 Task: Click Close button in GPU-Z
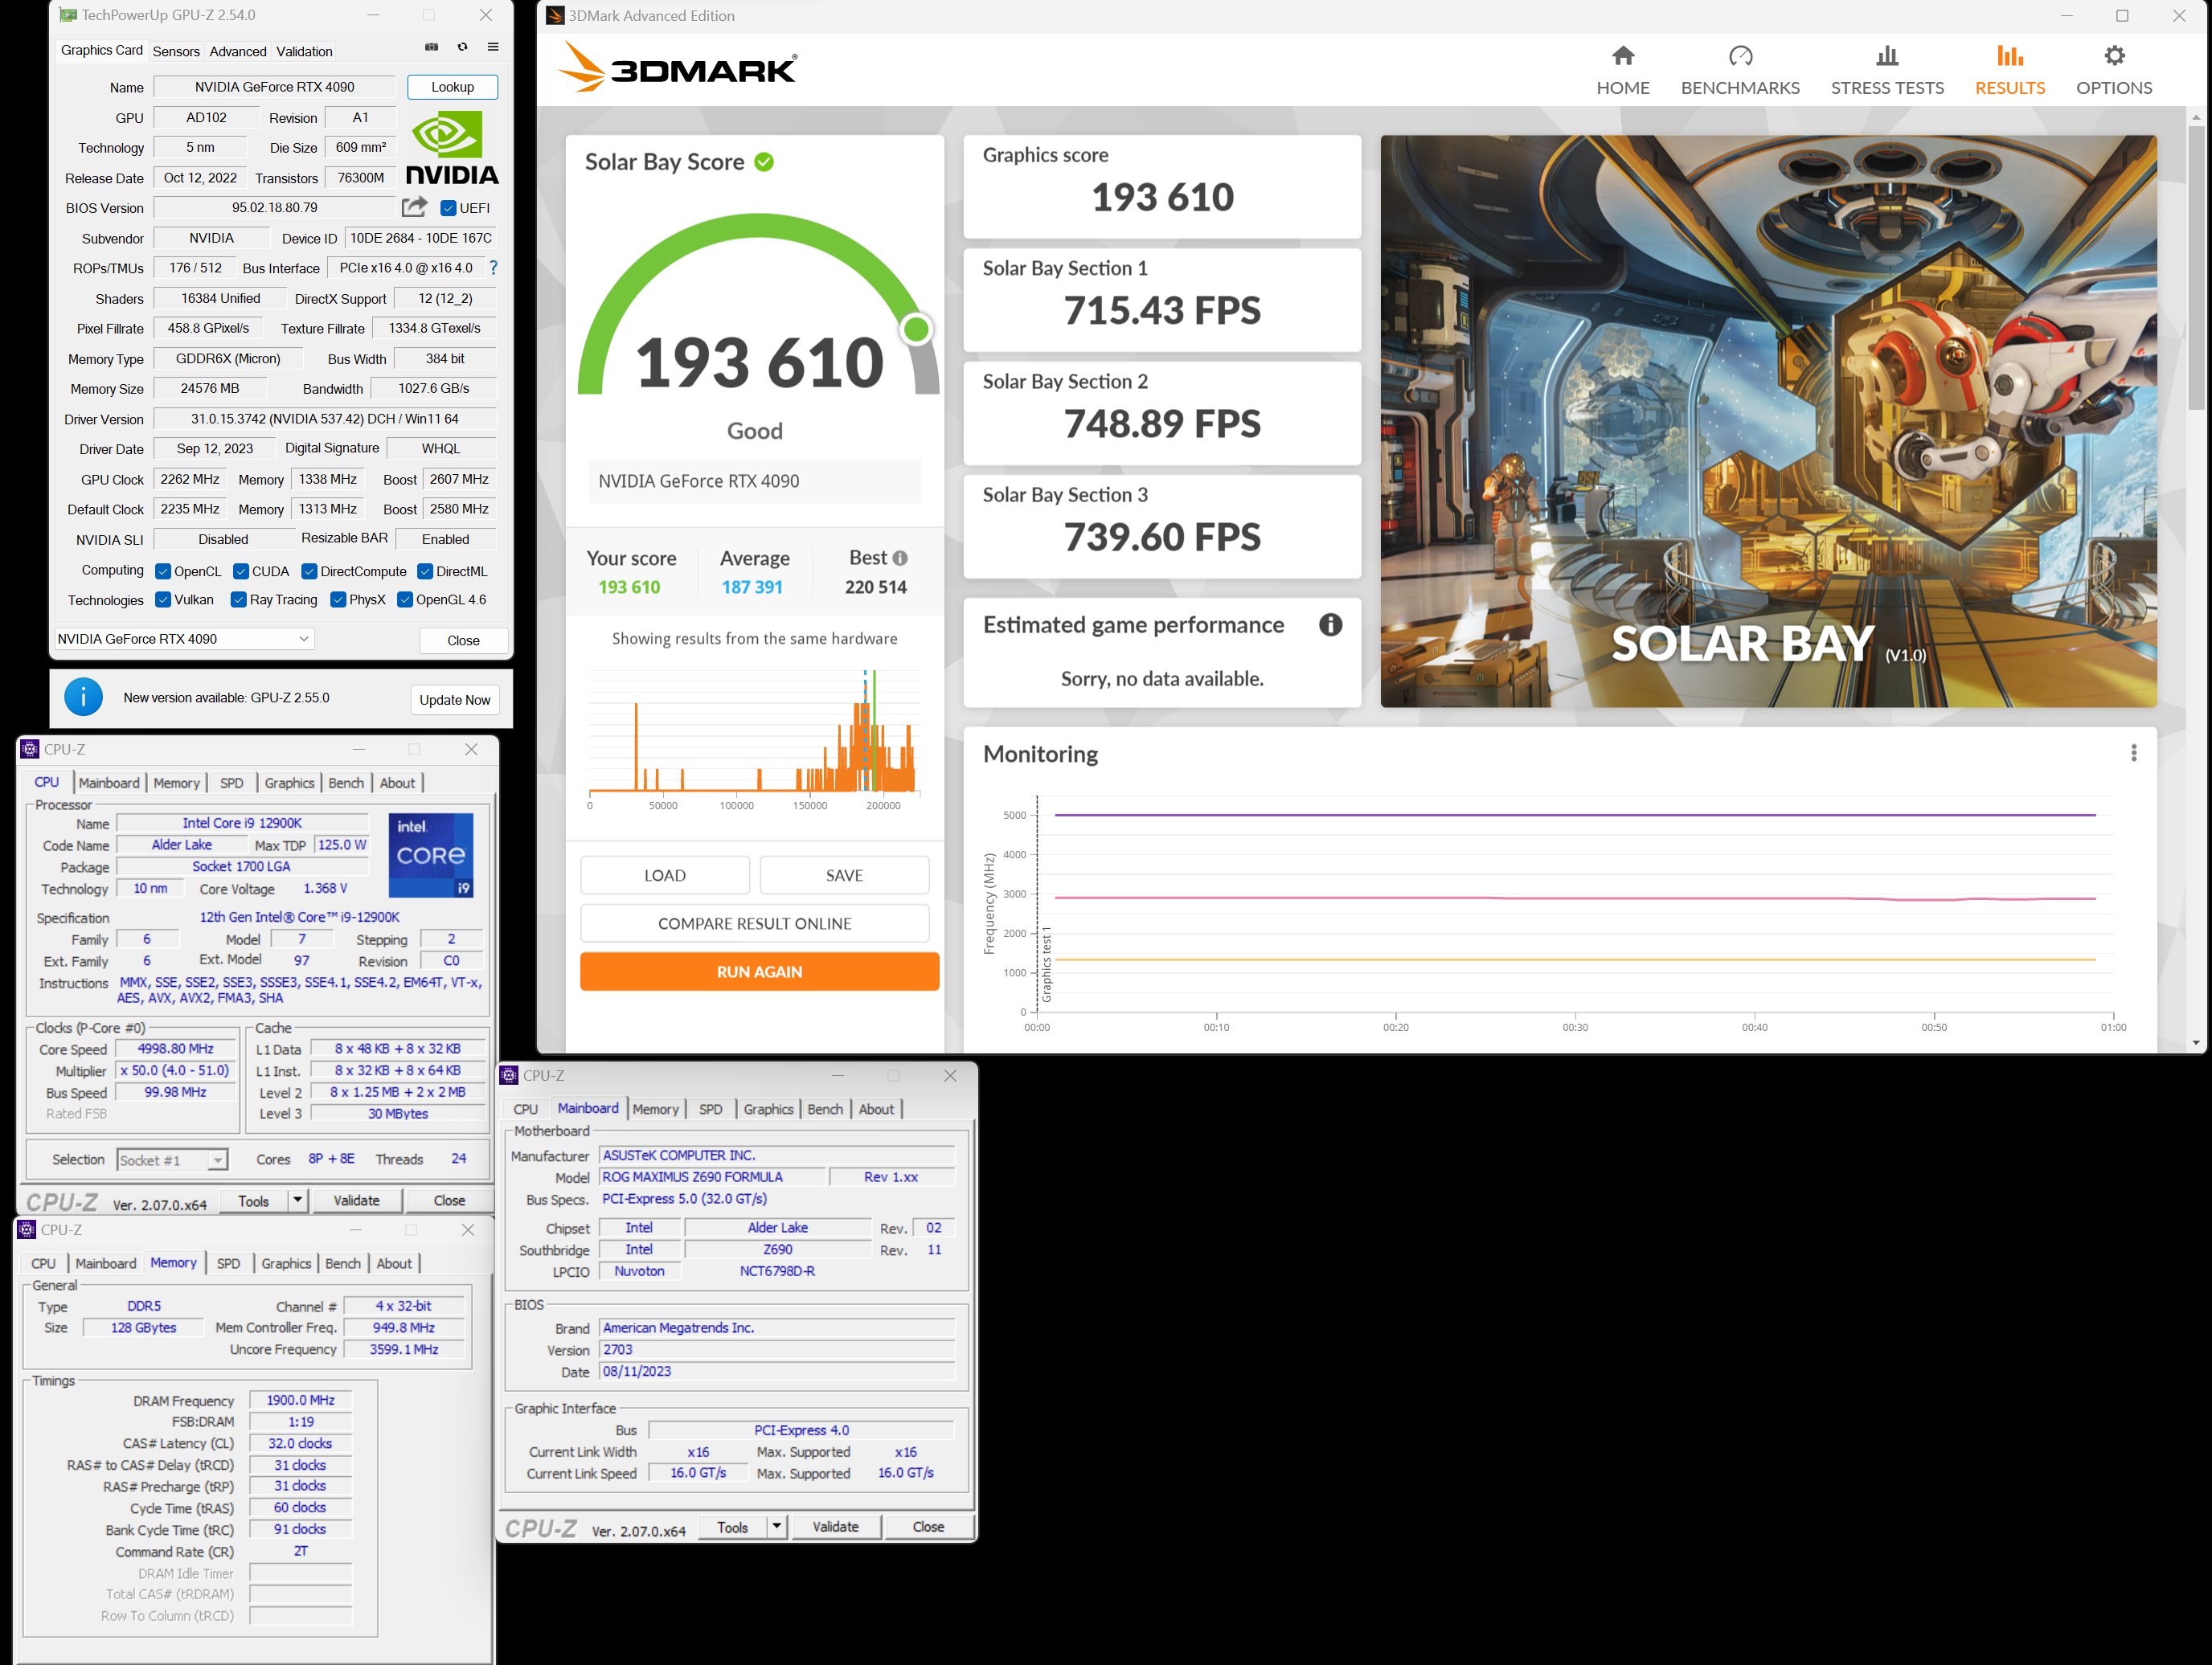click(x=463, y=640)
